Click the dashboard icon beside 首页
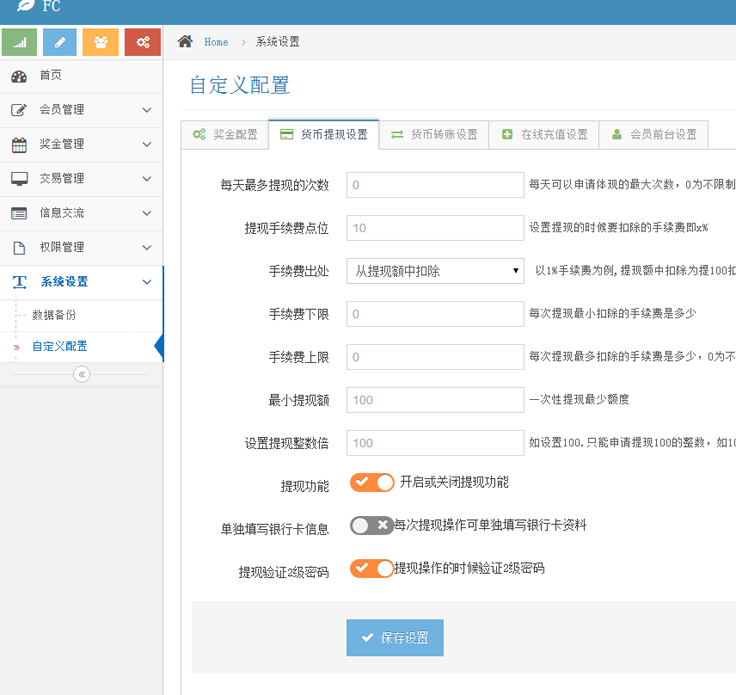This screenshot has height=695, width=736. click(x=19, y=76)
